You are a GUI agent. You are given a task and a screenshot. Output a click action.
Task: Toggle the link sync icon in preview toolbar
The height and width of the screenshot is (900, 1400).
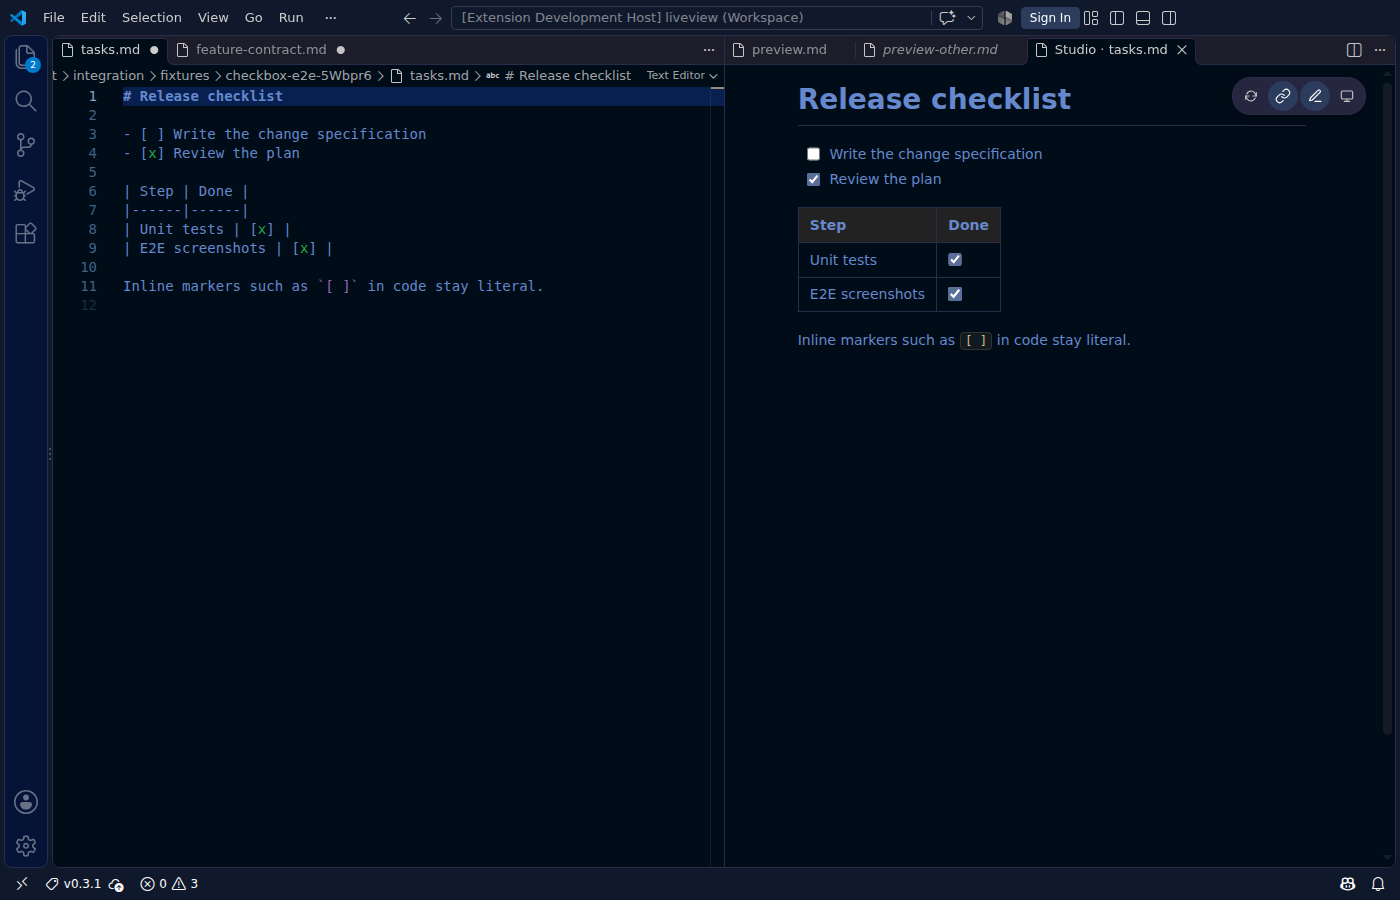point(1283,96)
